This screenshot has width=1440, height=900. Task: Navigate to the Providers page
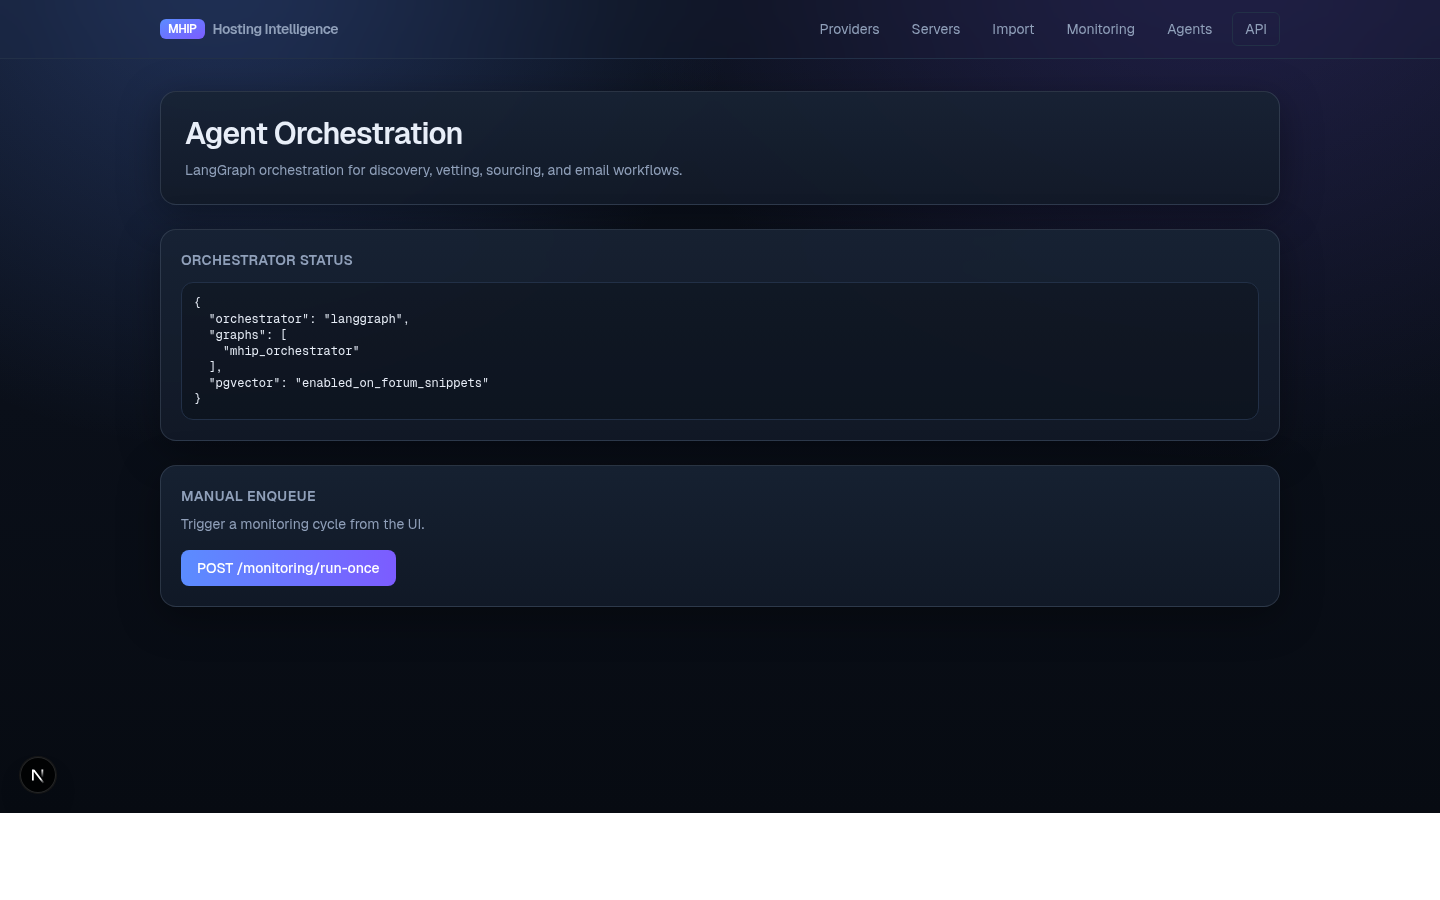849,29
